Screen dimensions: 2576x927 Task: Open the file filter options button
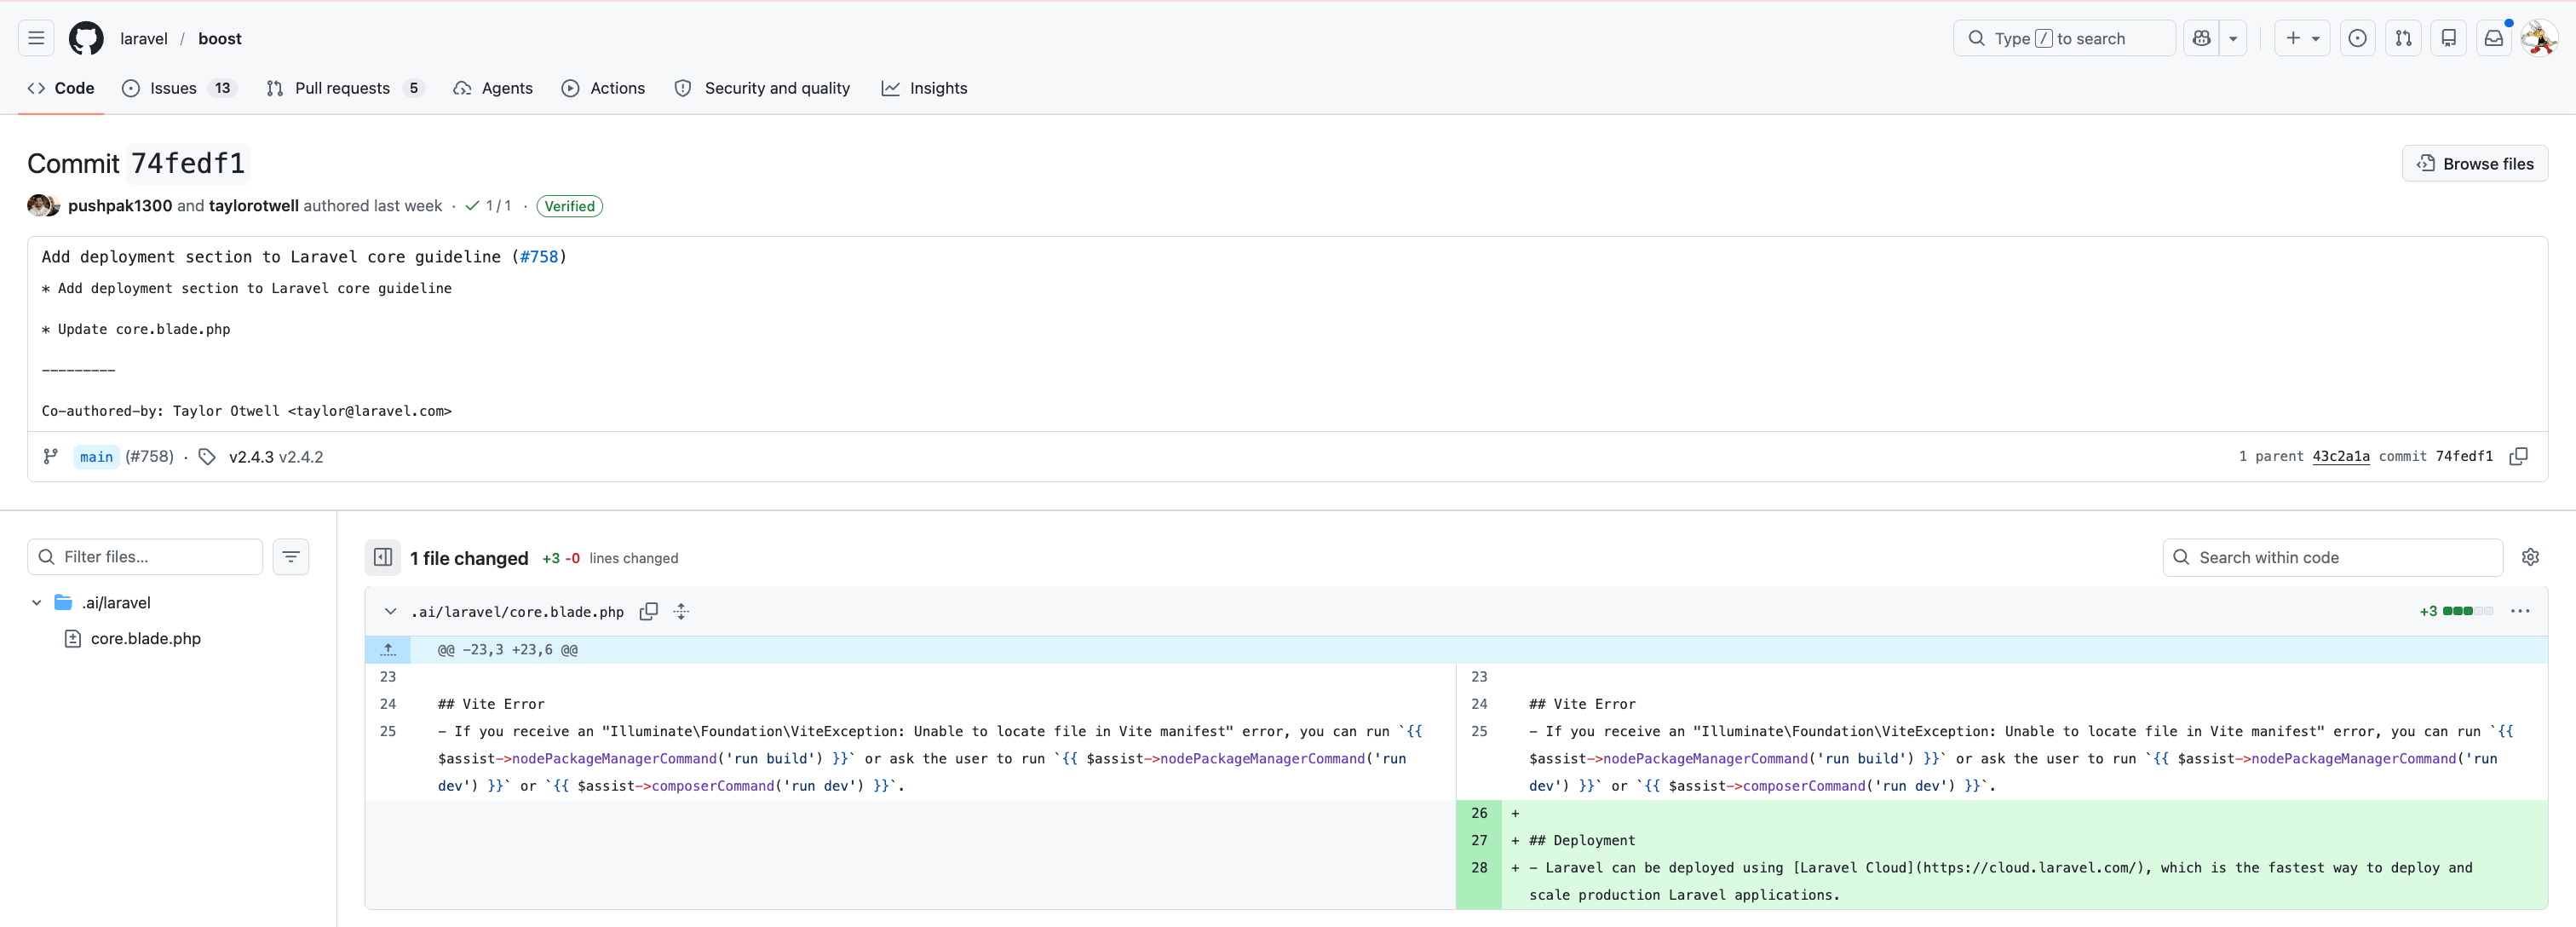[291, 557]
